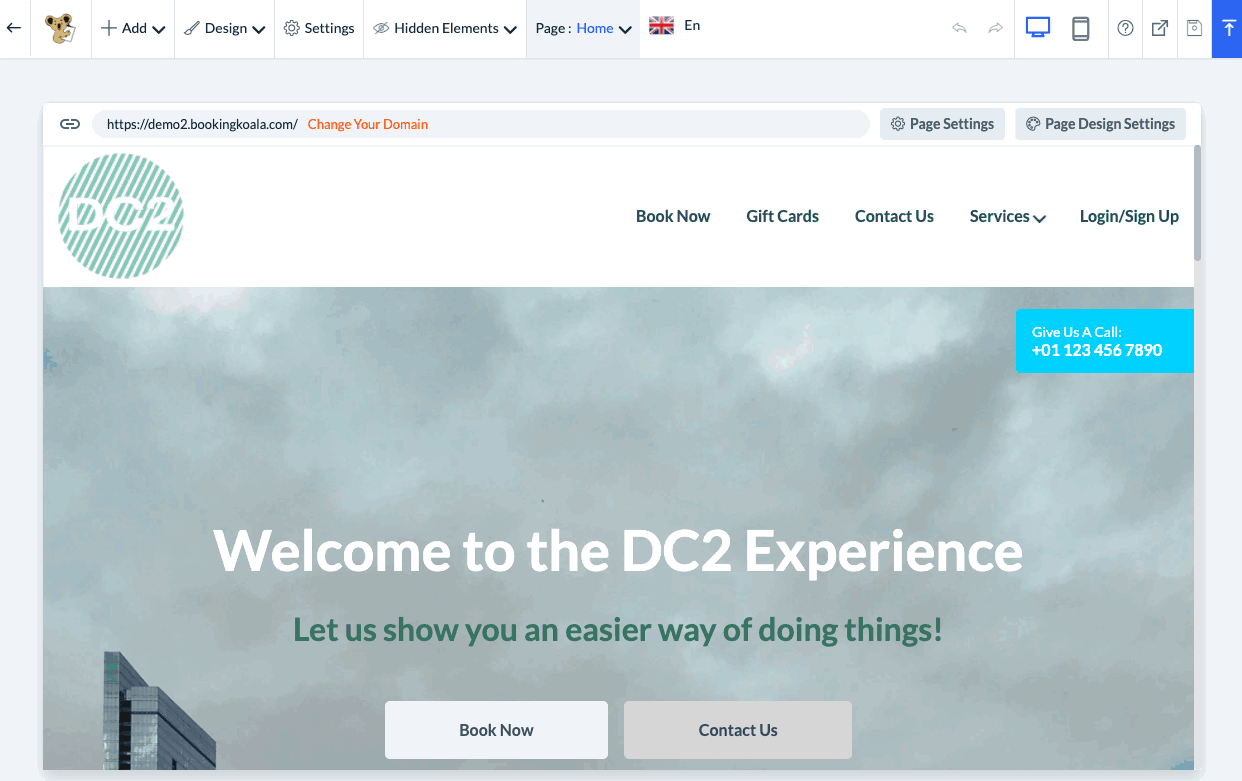Click the redo arrow icon
This screenshot has height=781, width=1242.
pyautogui.click(x=995, y=28)
